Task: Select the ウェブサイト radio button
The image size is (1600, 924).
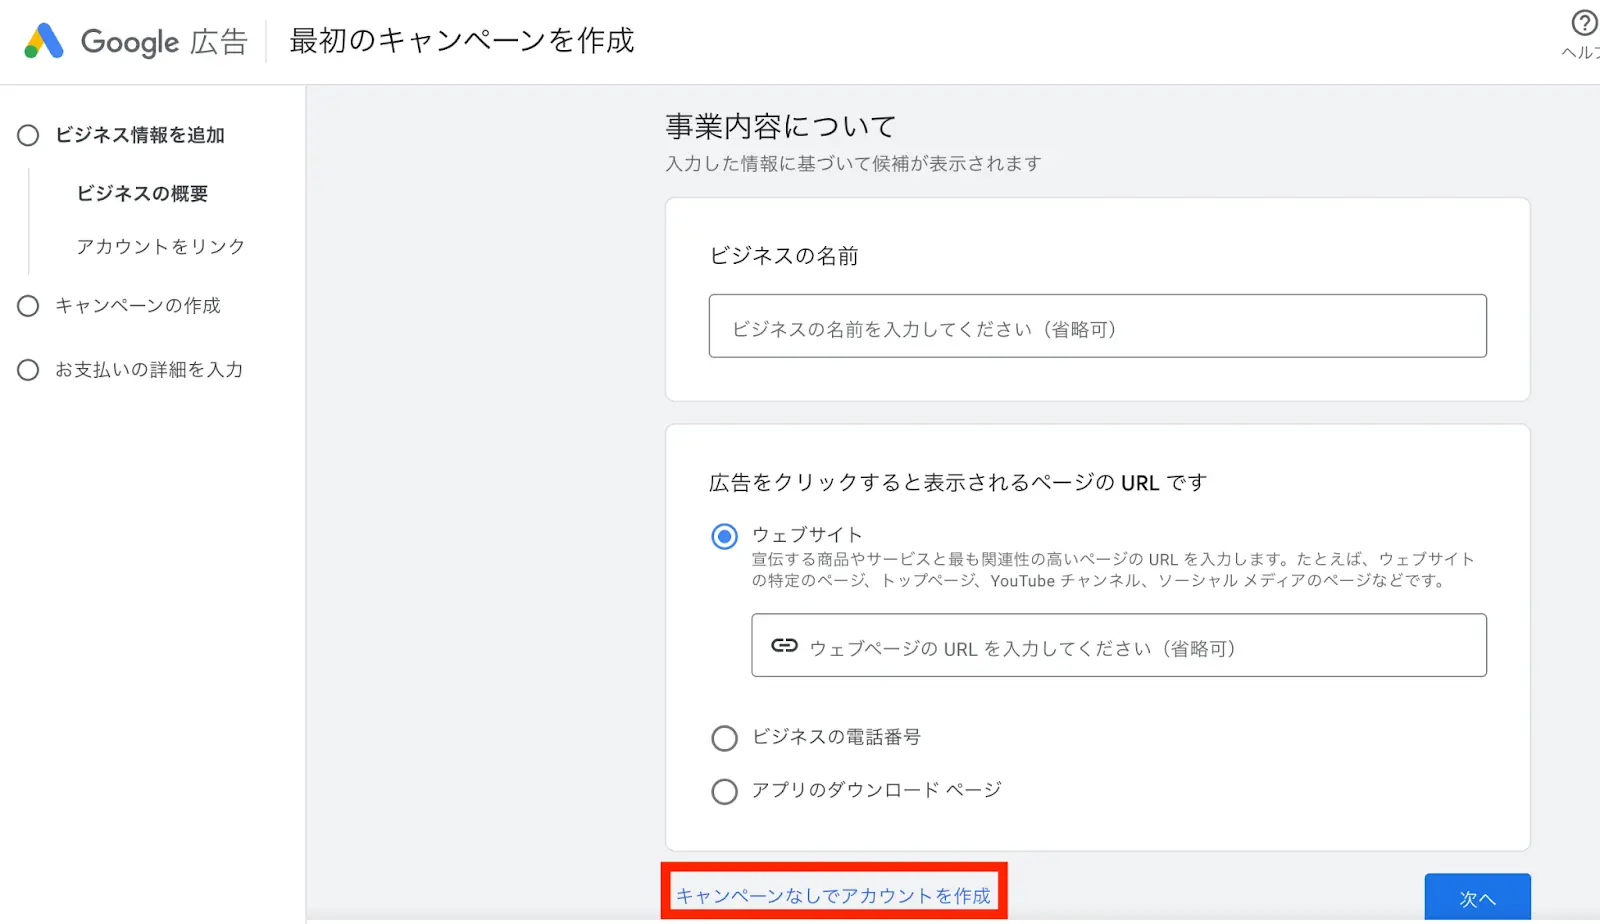Action: (x=724, y=536)
